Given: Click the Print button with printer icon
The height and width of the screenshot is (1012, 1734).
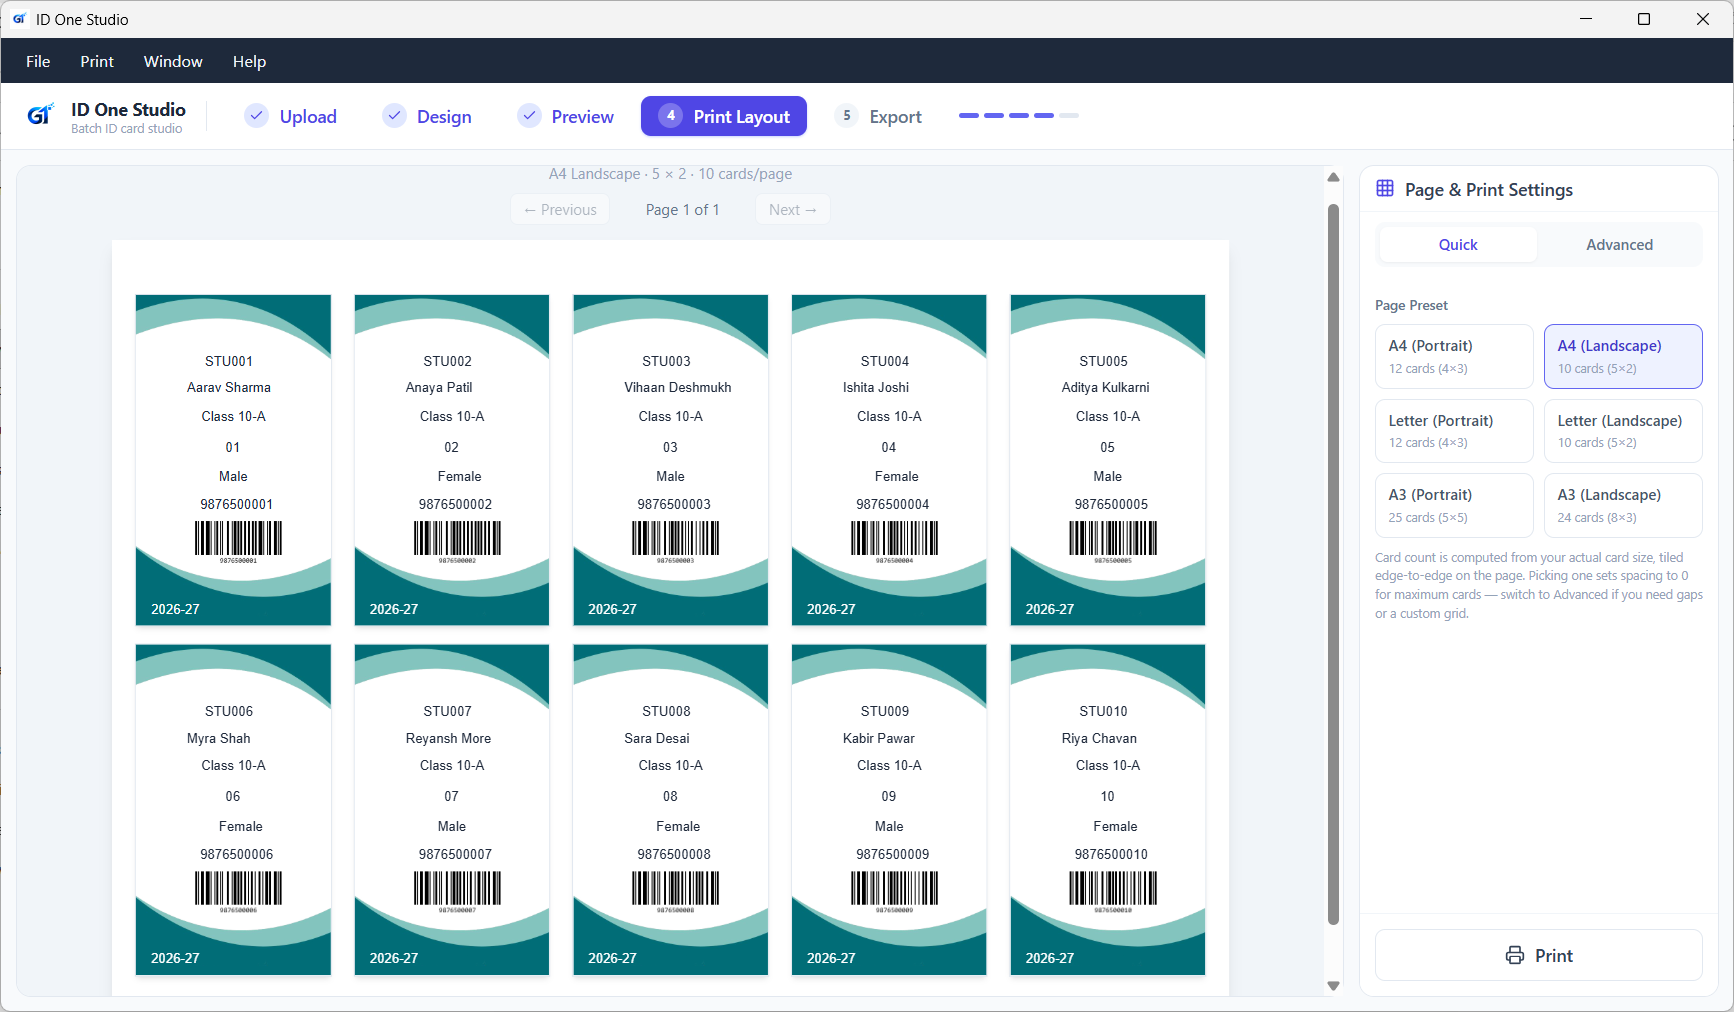Looking at the screenshot, I should coord(1539,955).
